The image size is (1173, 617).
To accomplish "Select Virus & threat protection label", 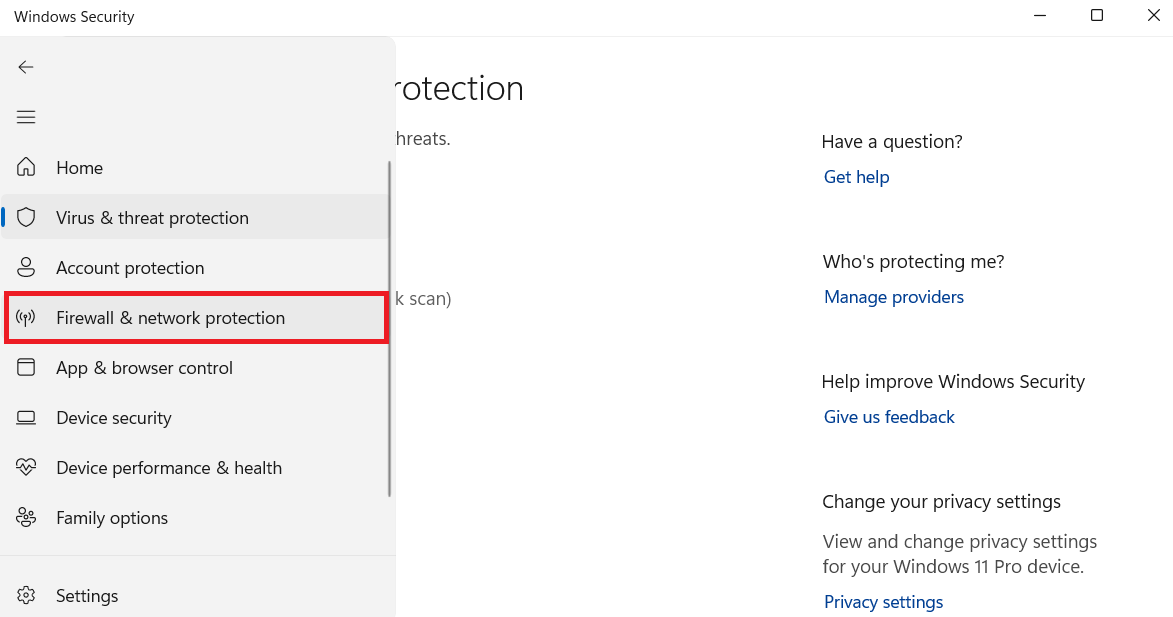I will [x=153, y=218].
